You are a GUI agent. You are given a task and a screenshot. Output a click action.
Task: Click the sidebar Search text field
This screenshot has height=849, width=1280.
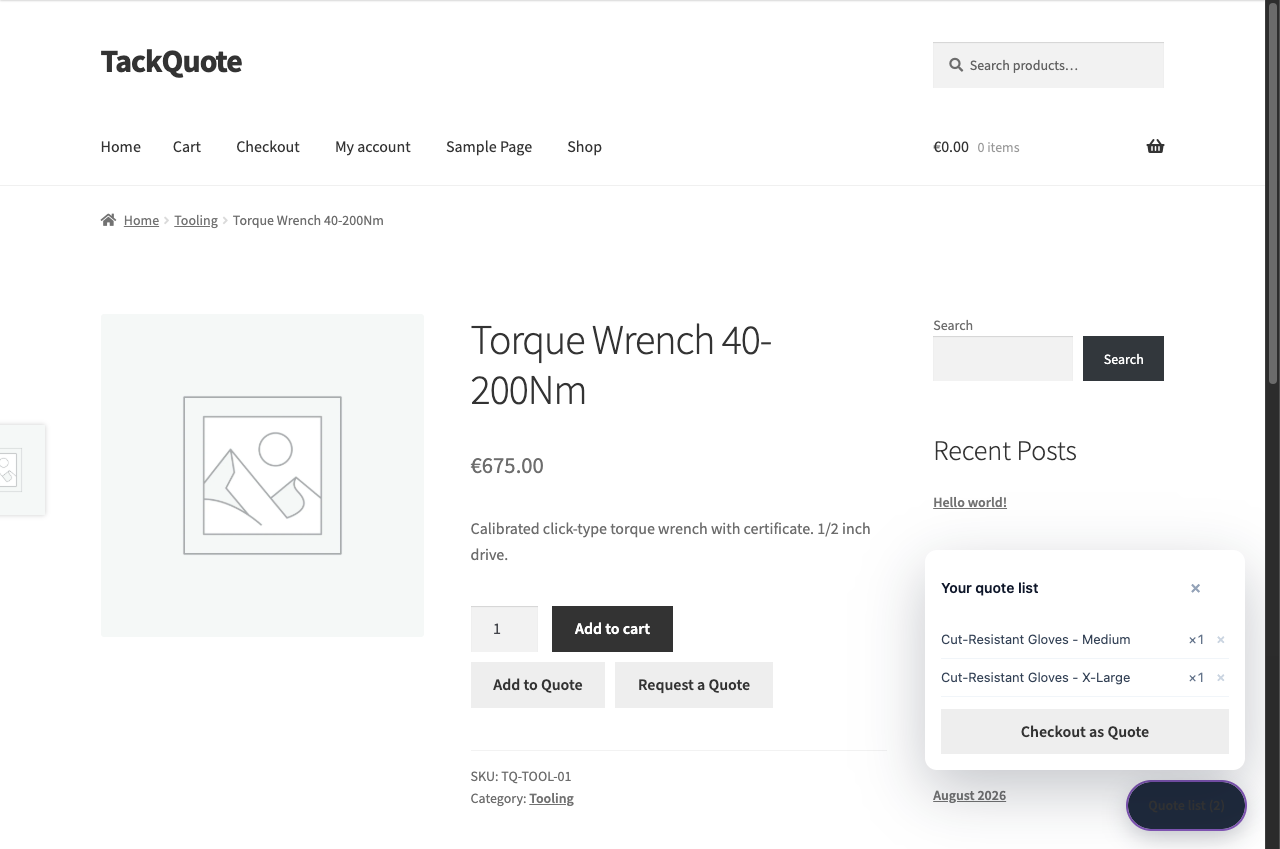(1003, 358)
